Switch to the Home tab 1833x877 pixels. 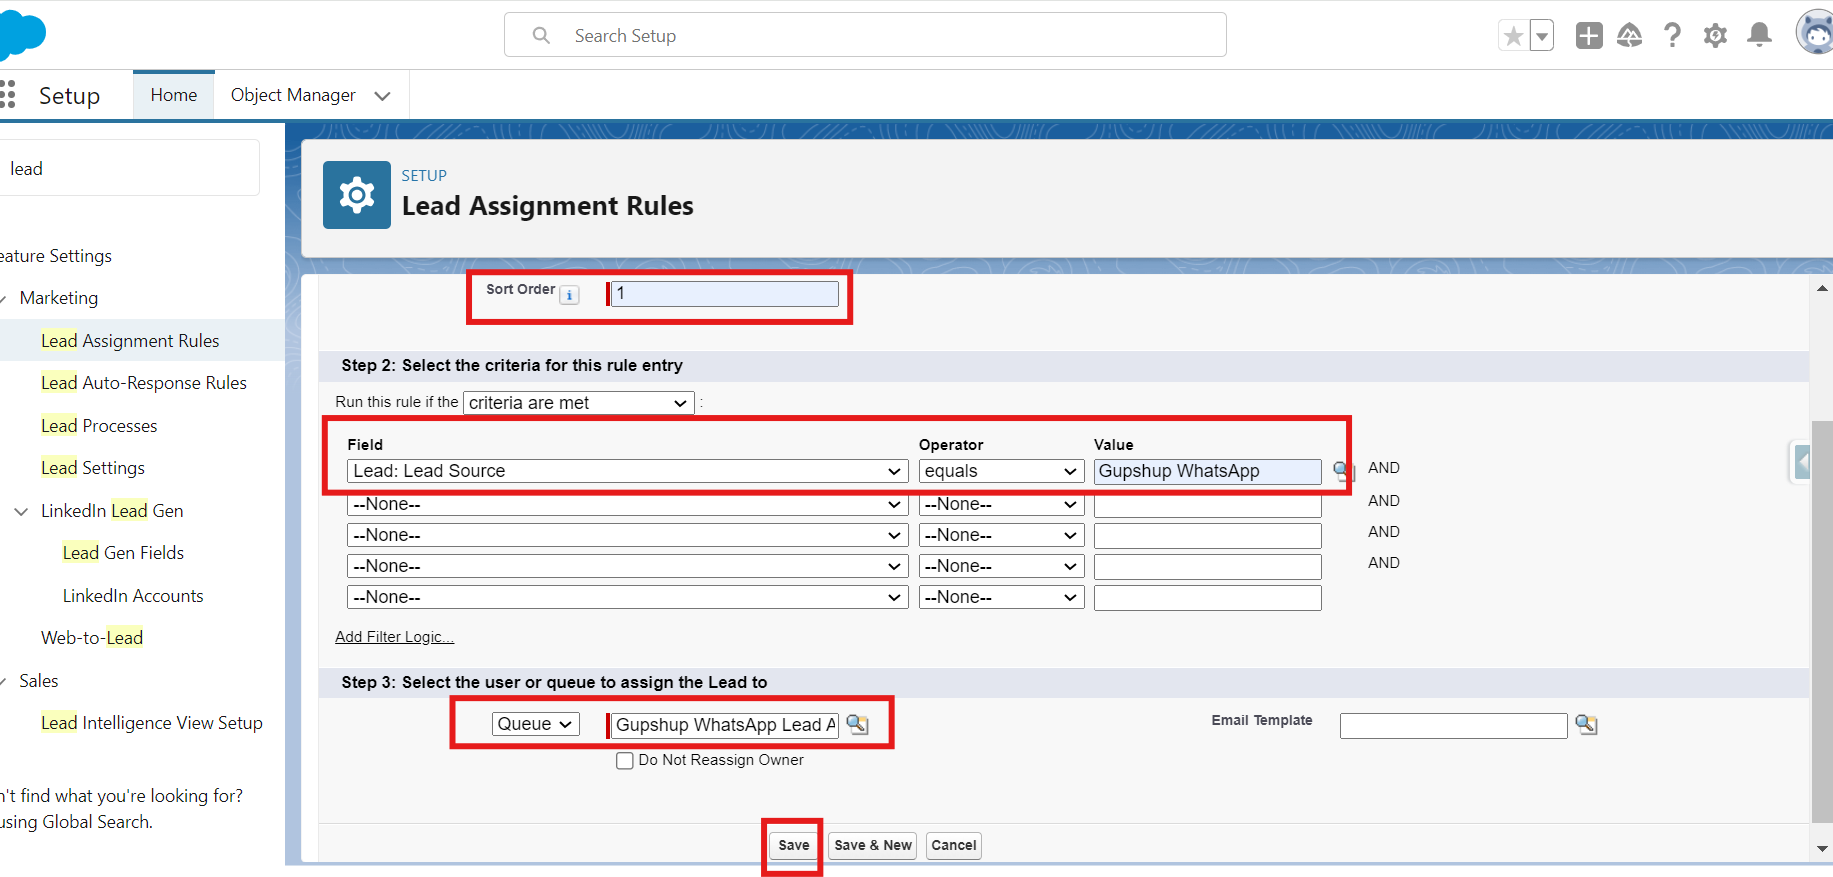tap(174, 95)
